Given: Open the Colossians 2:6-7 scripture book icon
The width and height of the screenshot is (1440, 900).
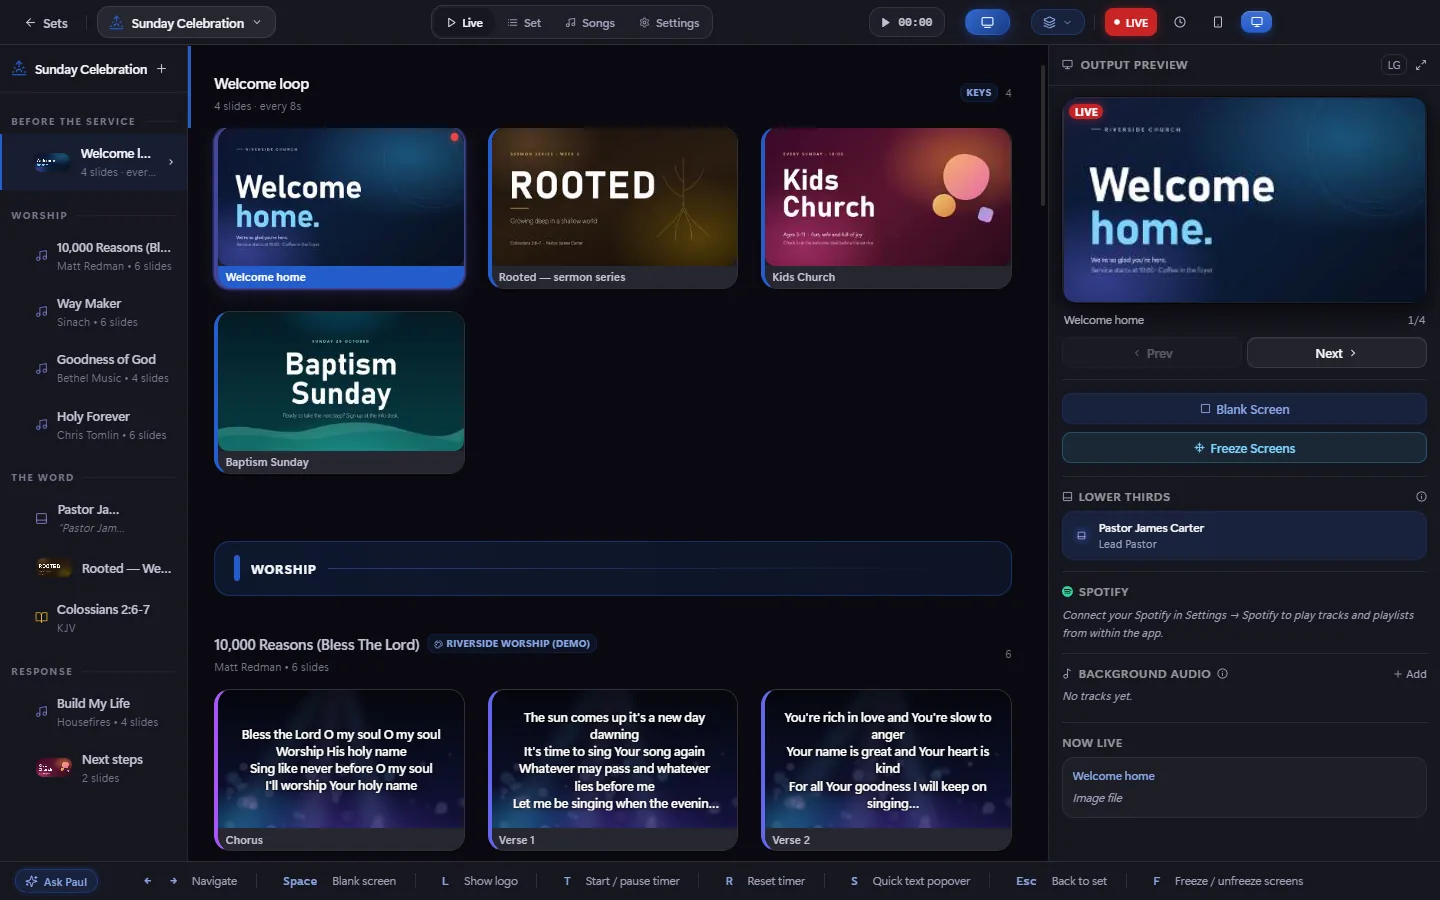Looking at the screenshot, I should [41, 618].
